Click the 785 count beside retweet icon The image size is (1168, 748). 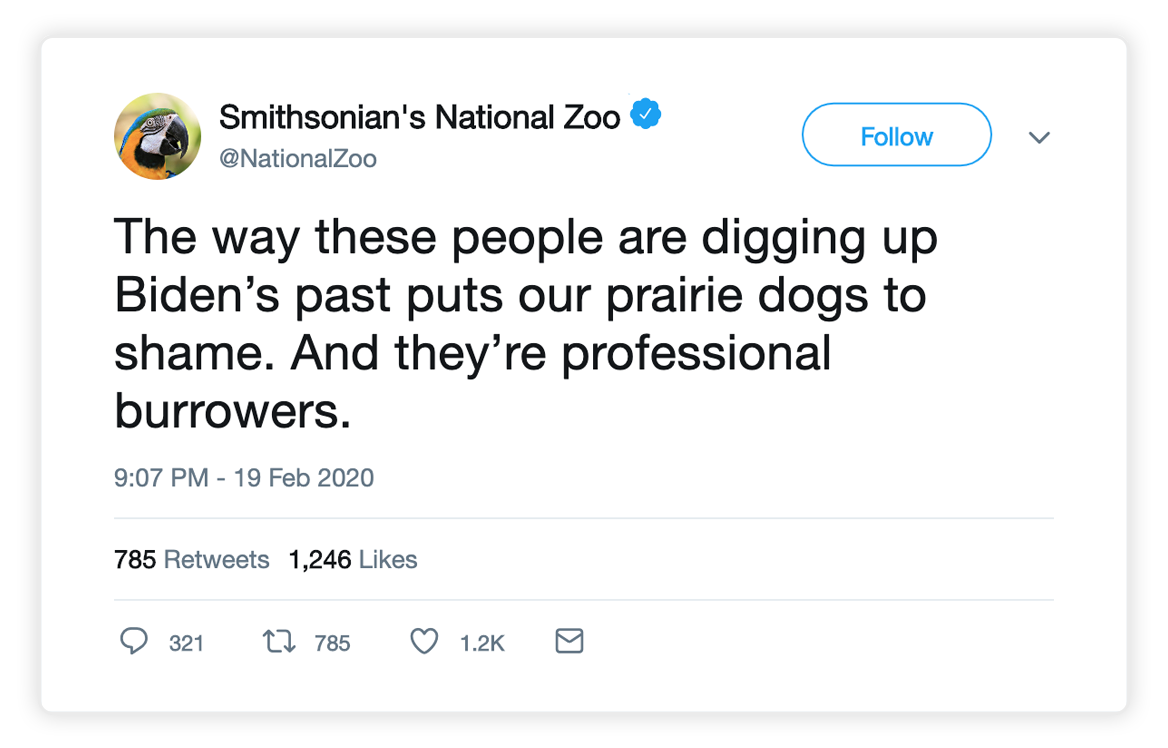point(332,643)
